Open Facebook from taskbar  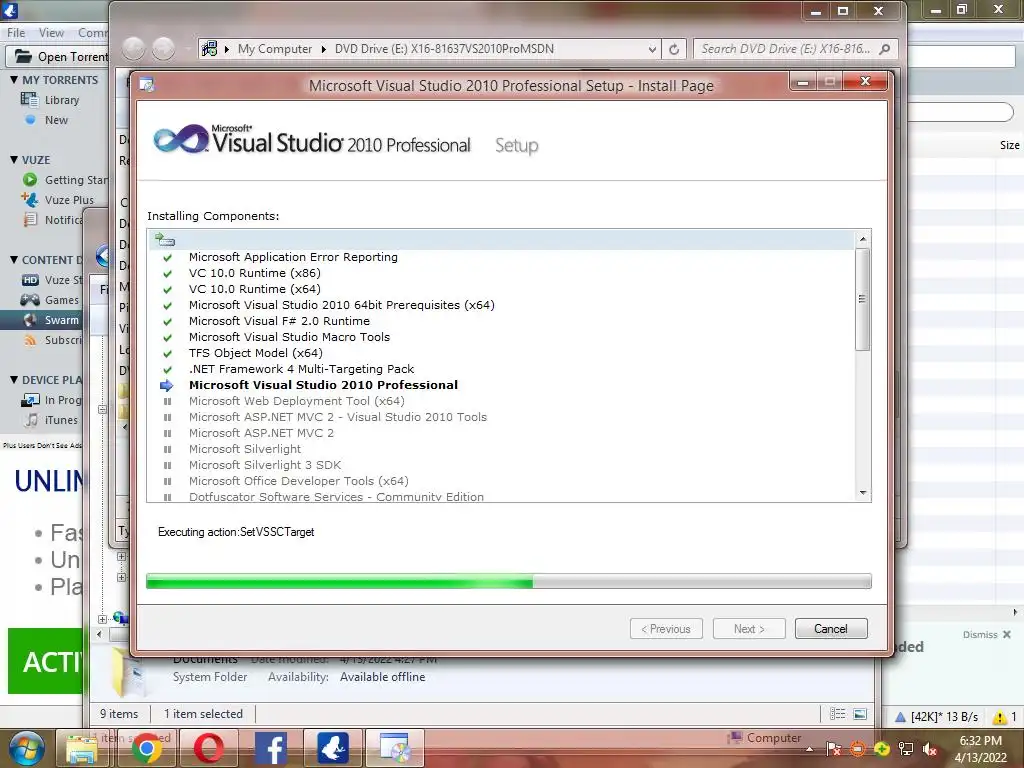[x=270, y=748]
